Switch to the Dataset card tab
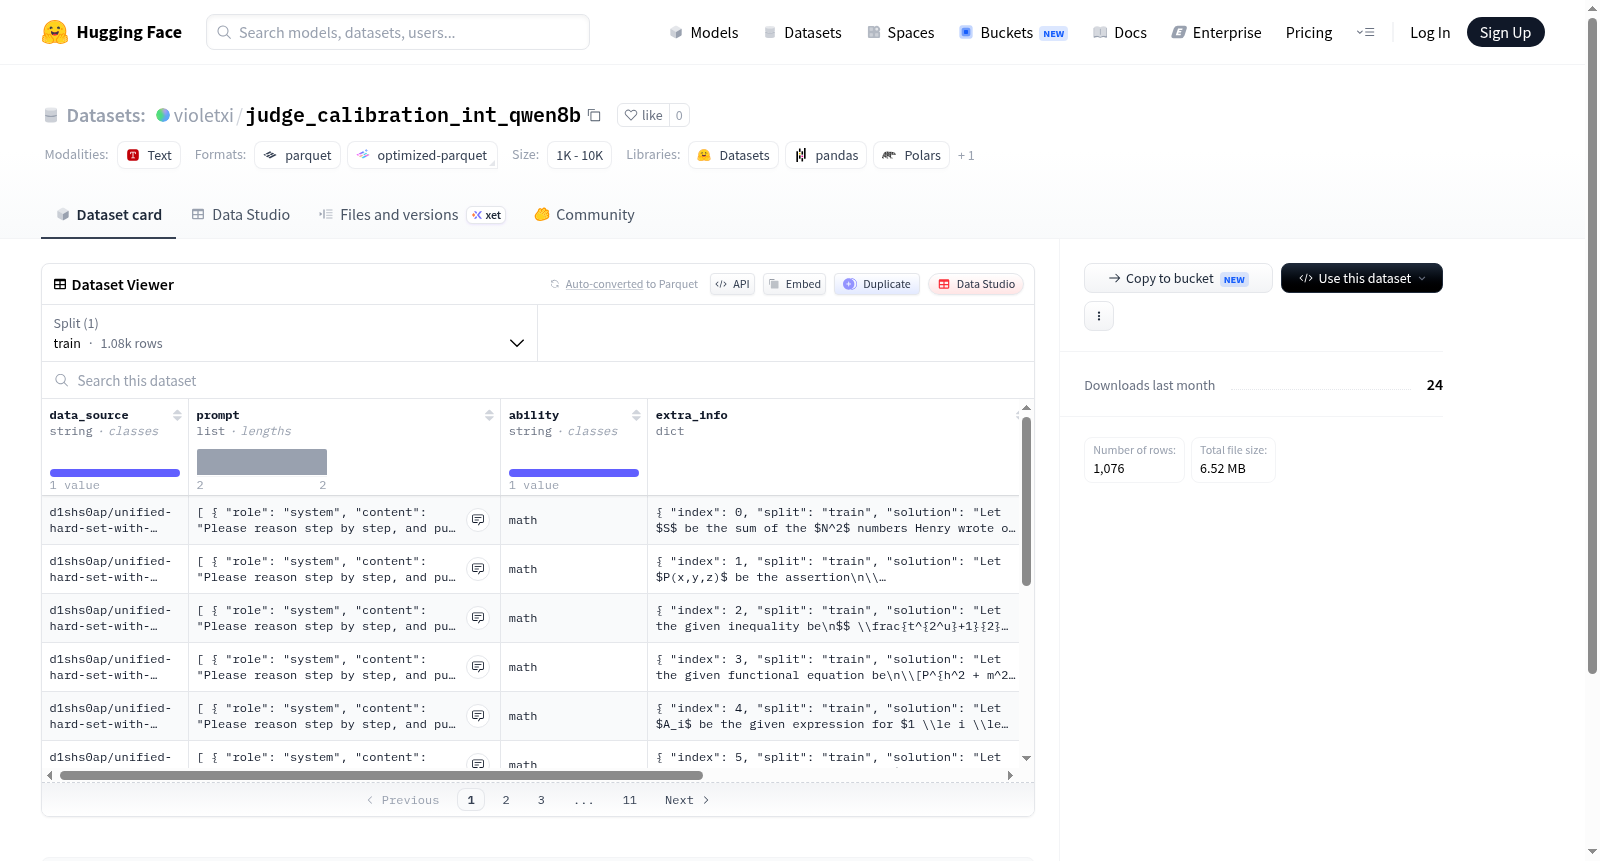Screen dimensions: 1600x861 click(x=108, y=215)
